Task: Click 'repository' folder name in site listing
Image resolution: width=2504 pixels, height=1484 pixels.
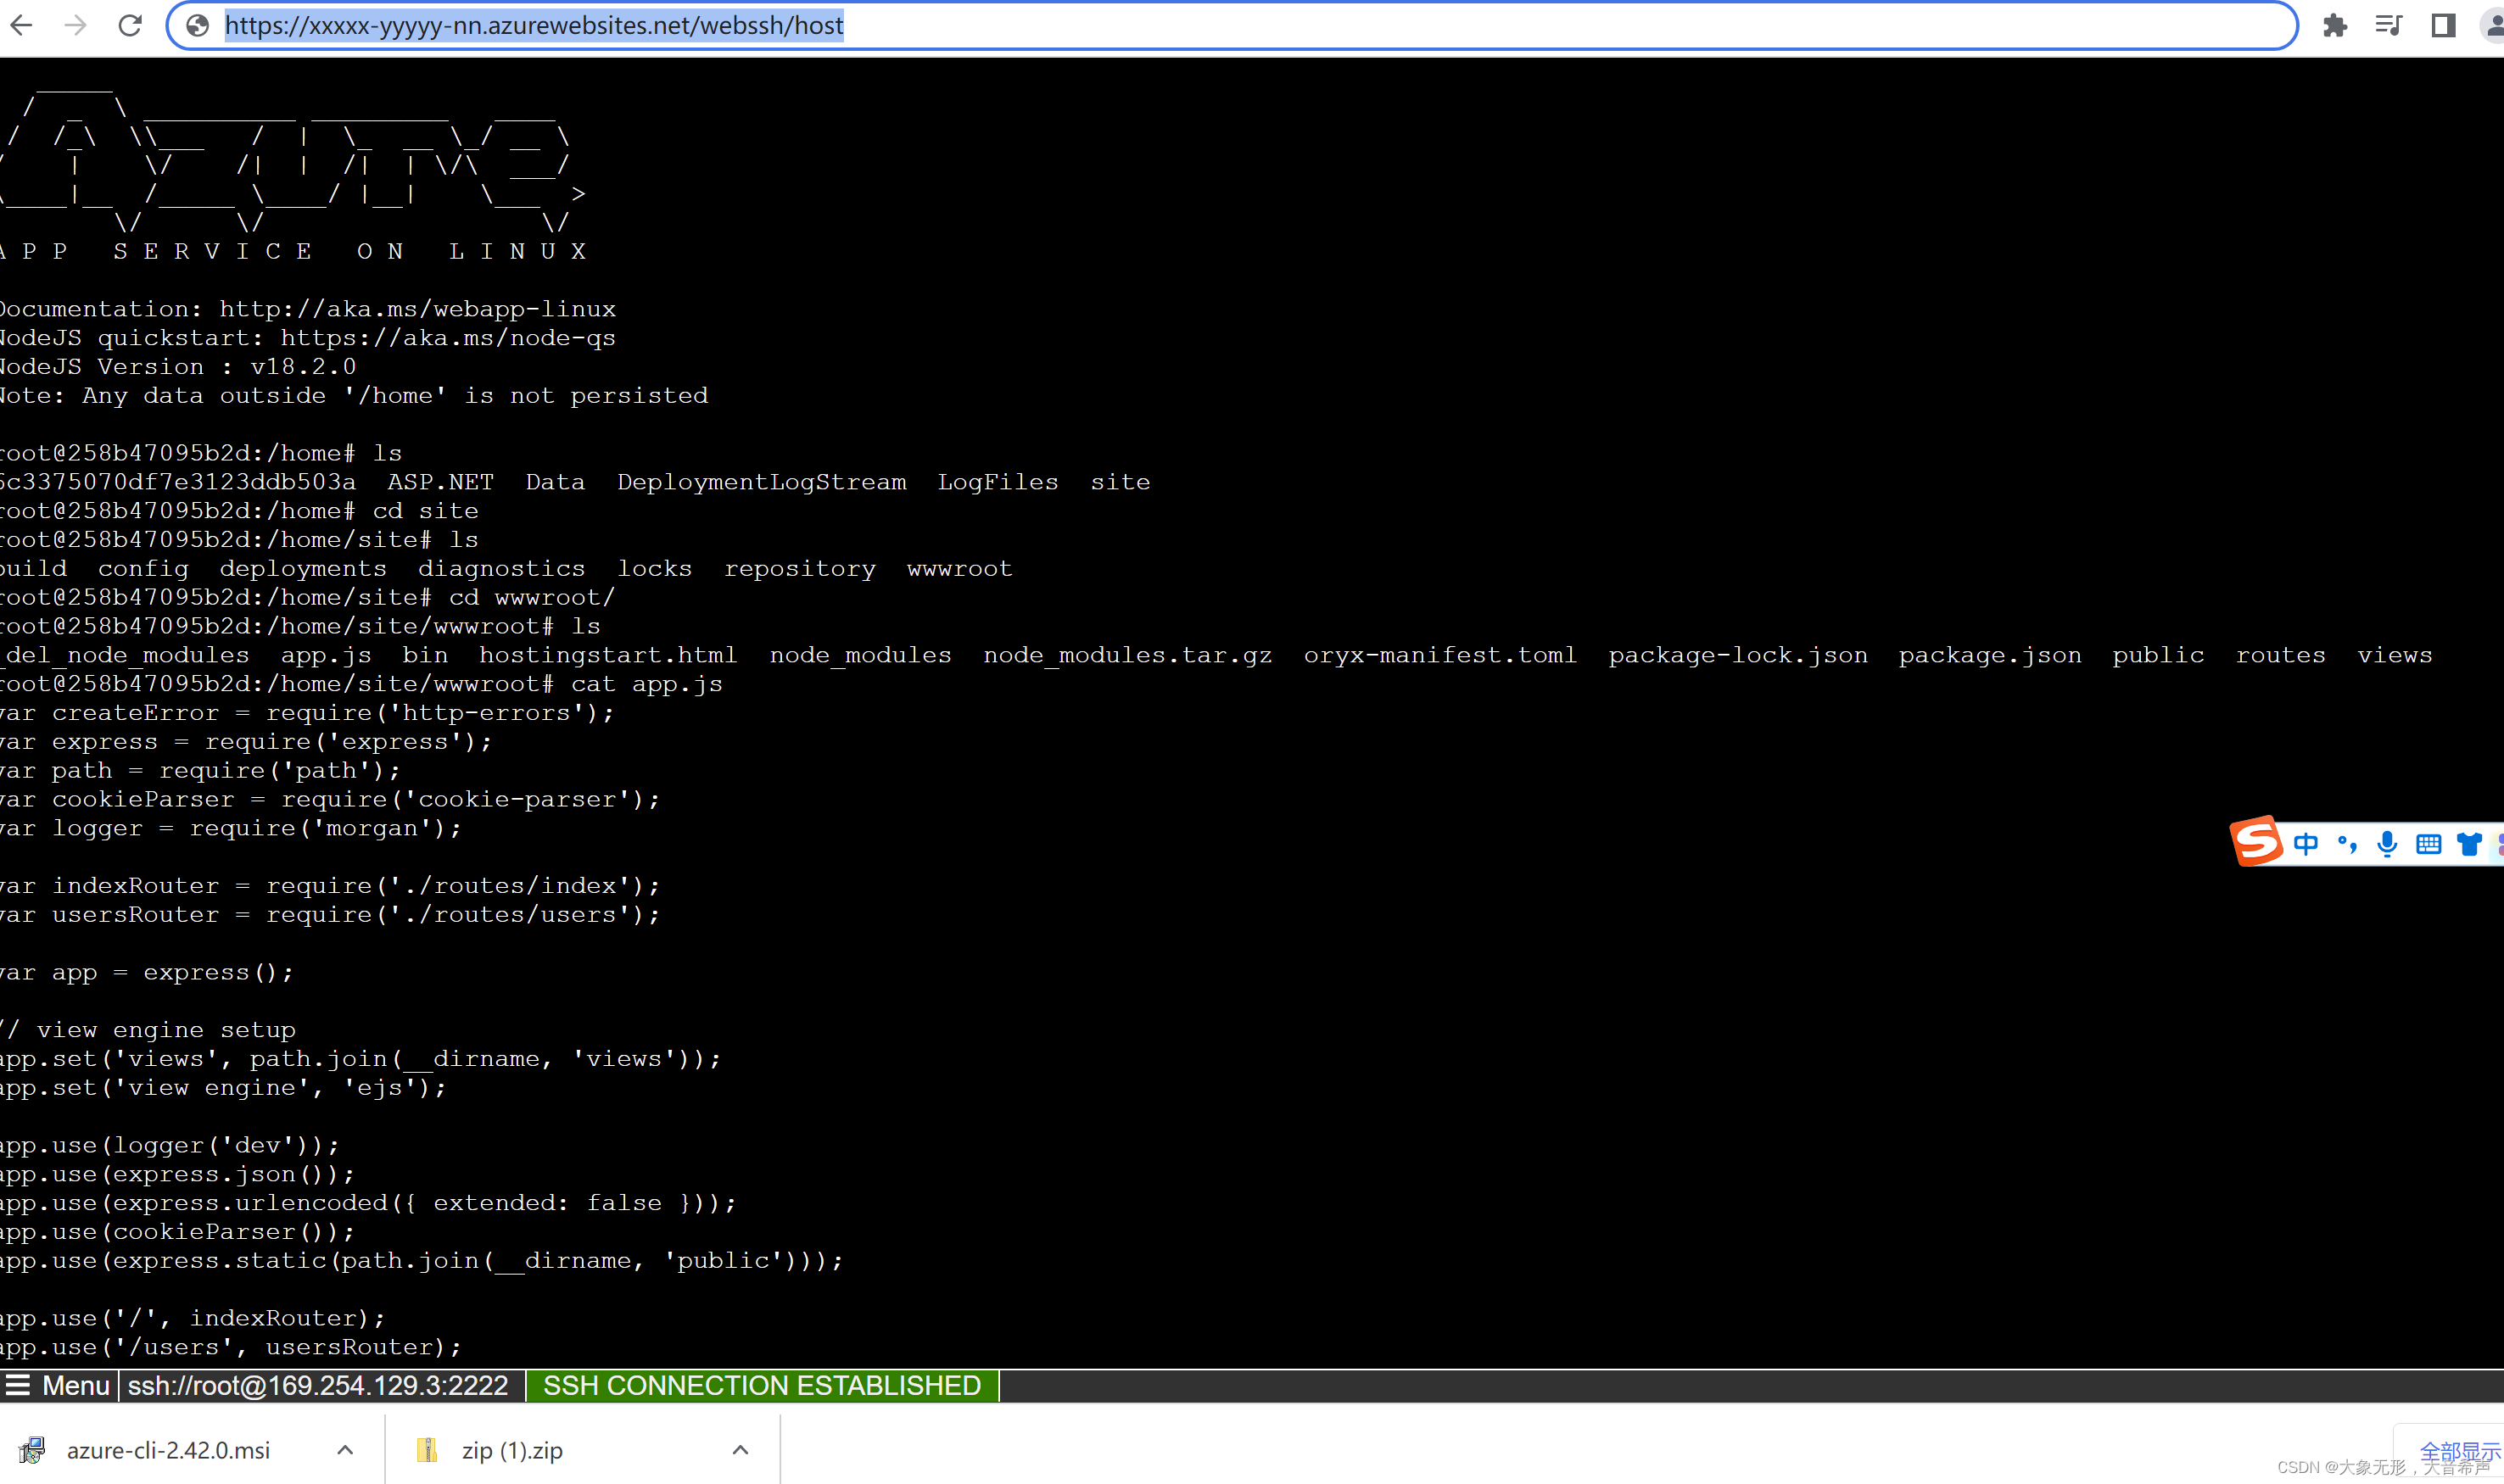Action: (799, 568)
